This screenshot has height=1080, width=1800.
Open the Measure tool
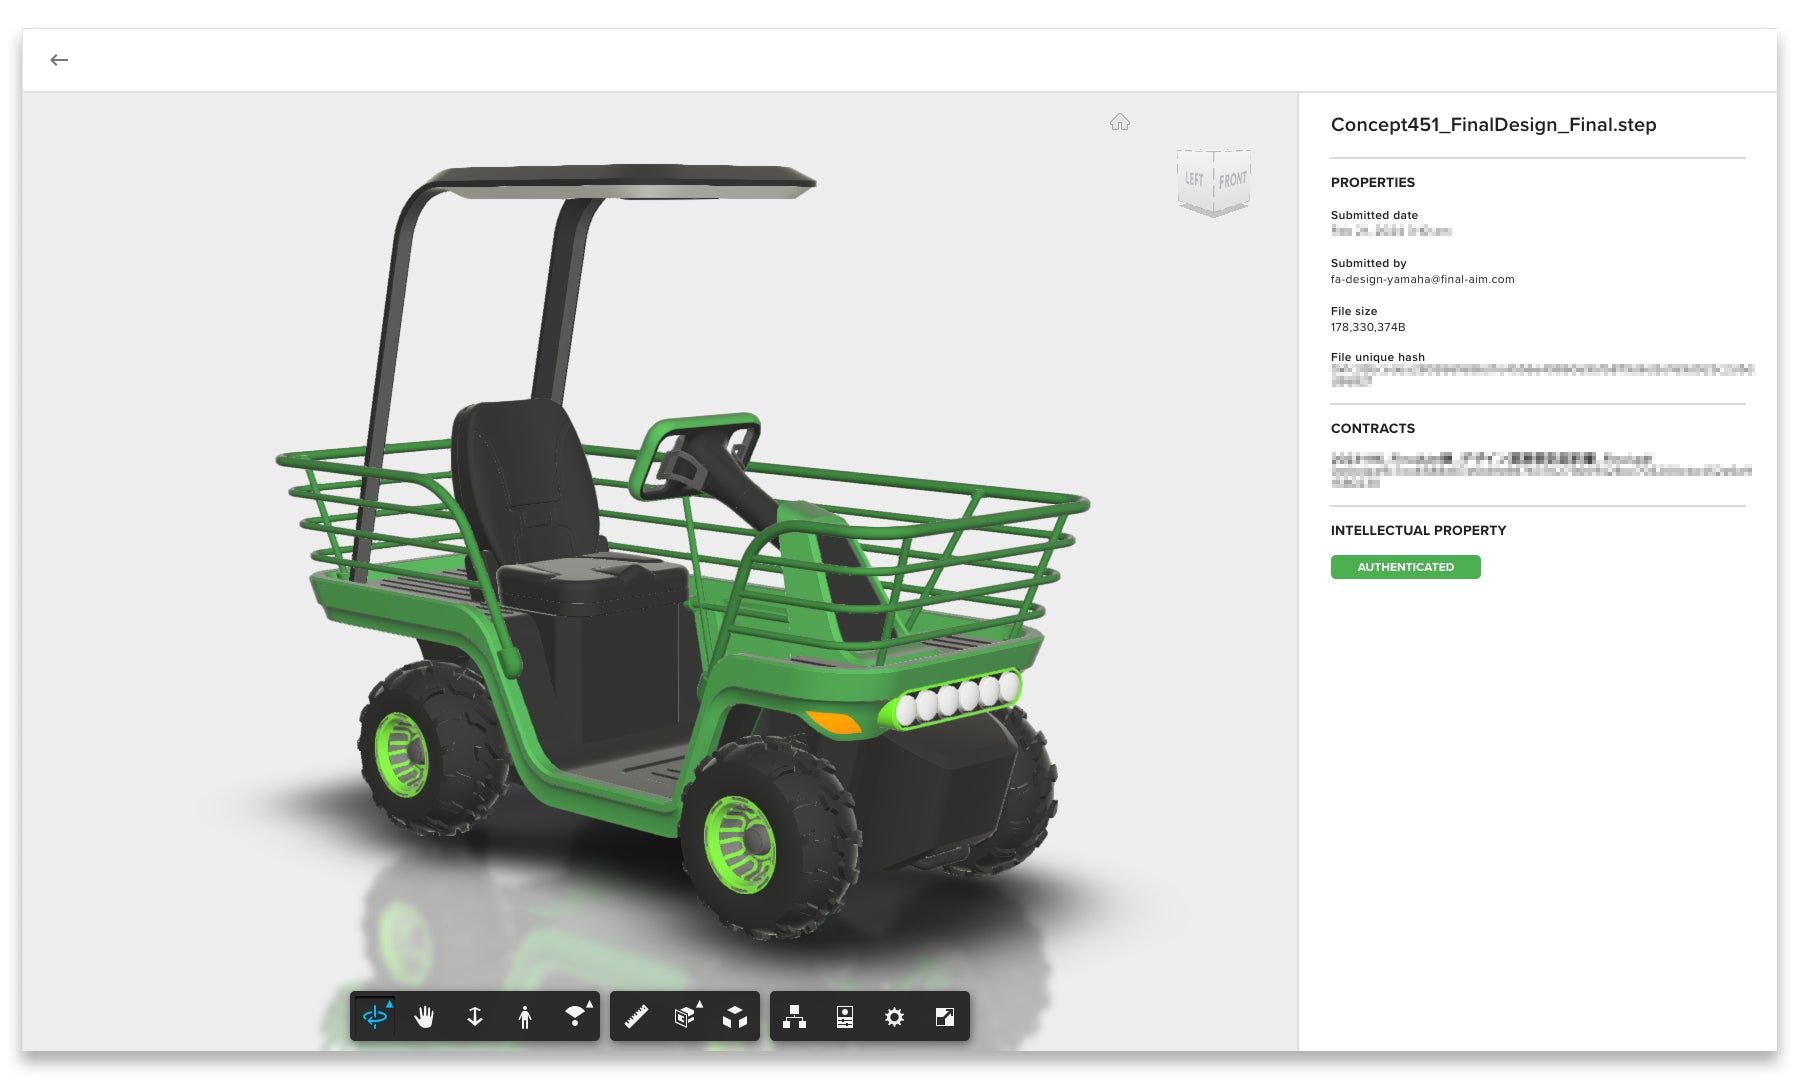(635, 1018)
